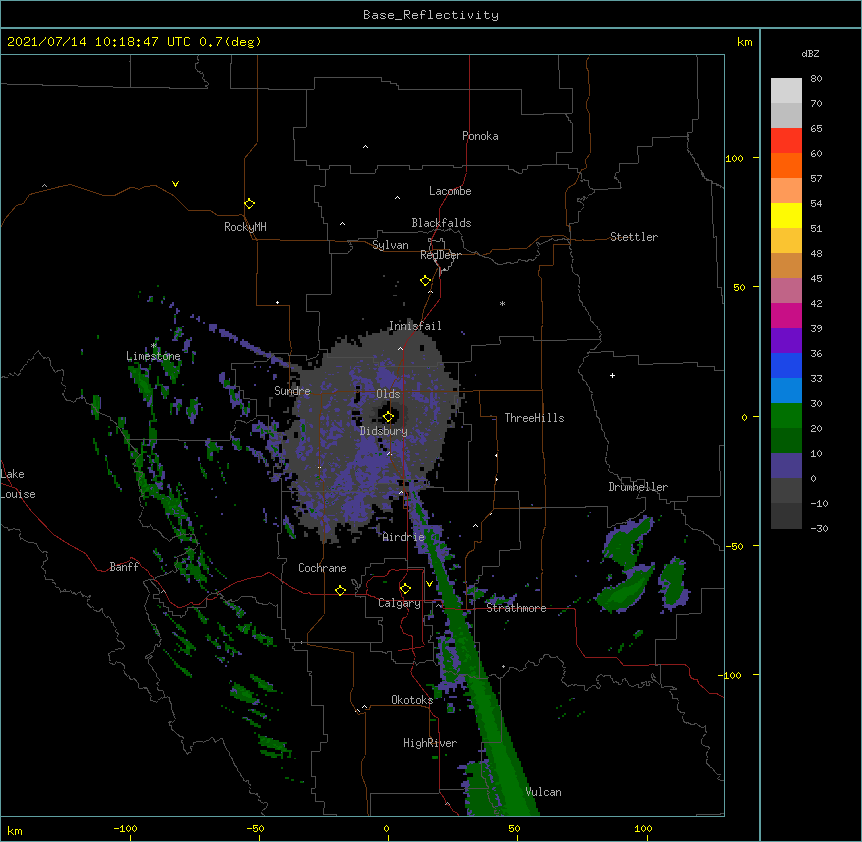Click the Strathmore label

click(516, 608)
